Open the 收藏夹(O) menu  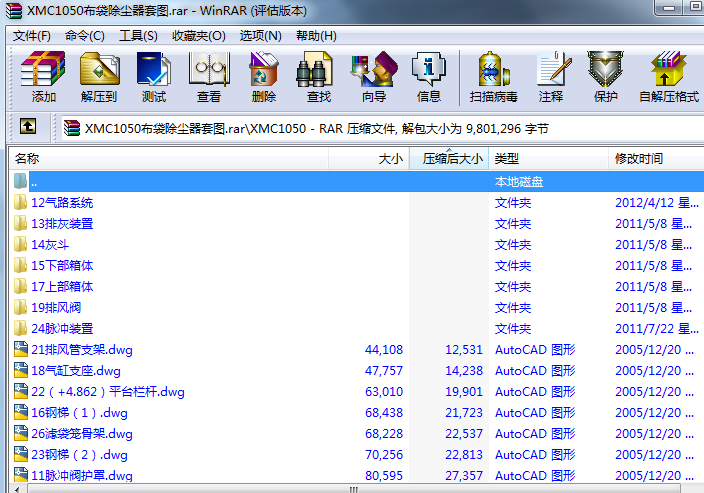pyautogui.click(x=199, y=36)
